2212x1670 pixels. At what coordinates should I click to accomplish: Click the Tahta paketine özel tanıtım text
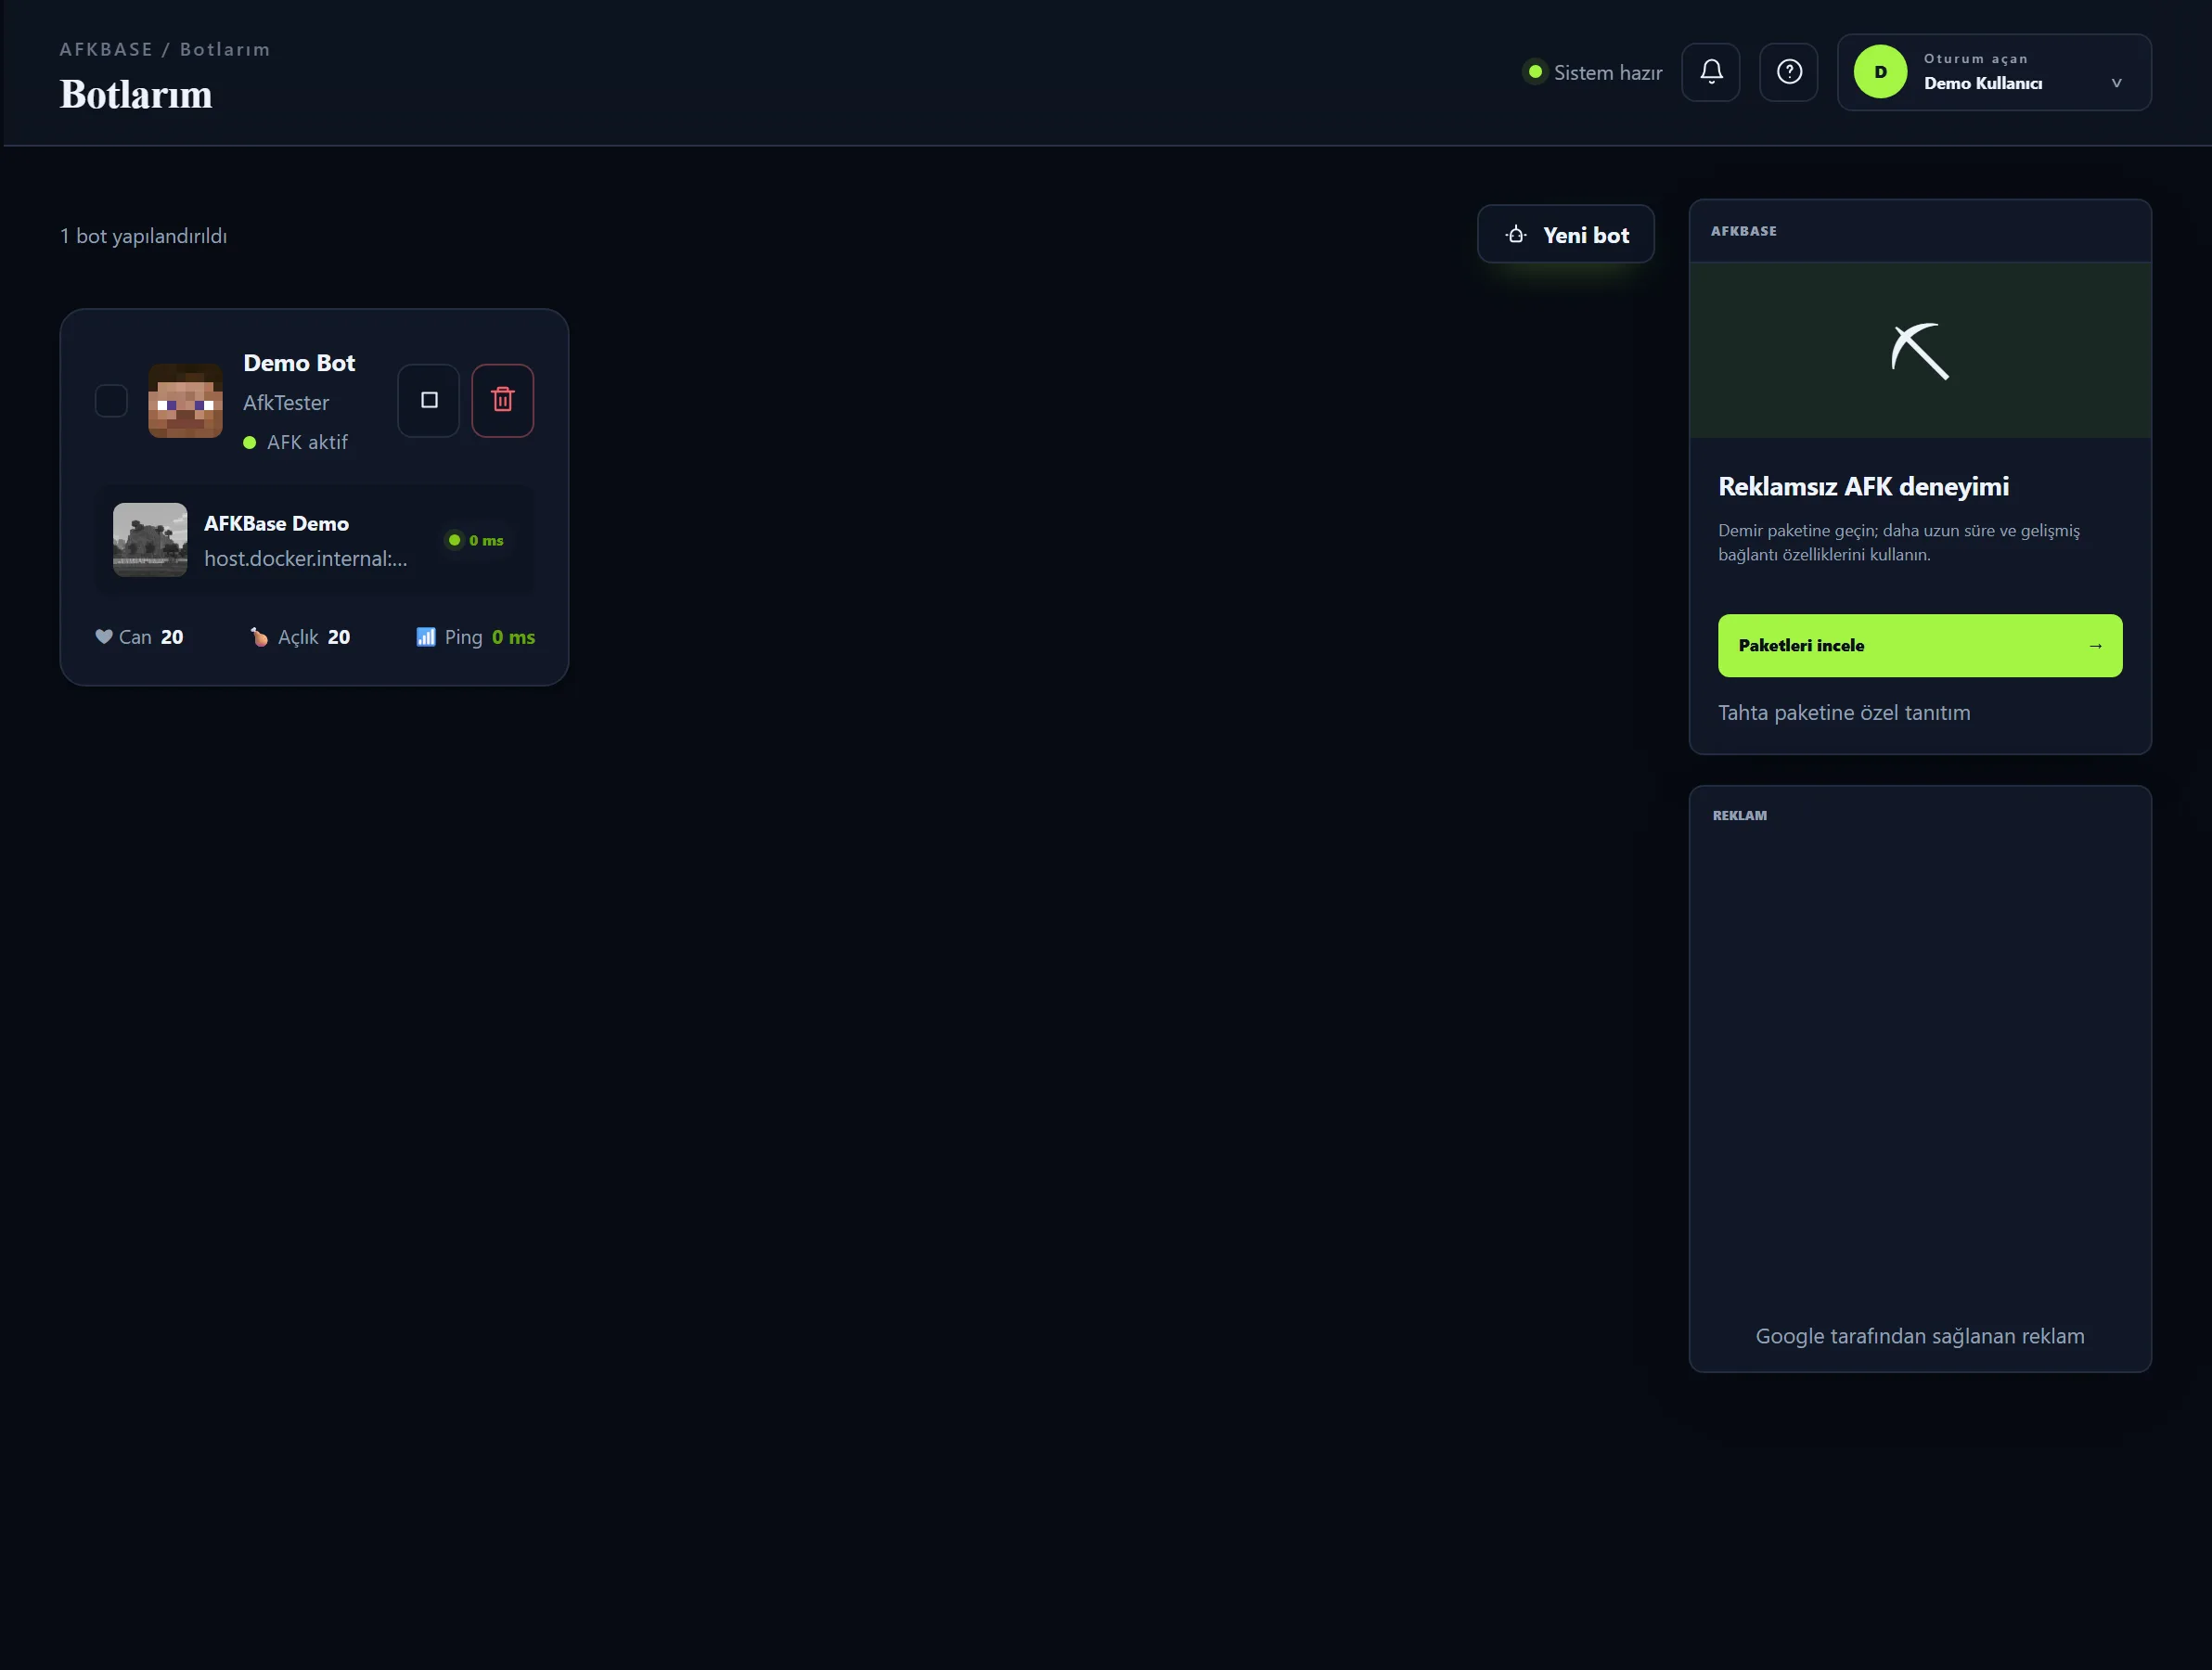(1844, 713)
